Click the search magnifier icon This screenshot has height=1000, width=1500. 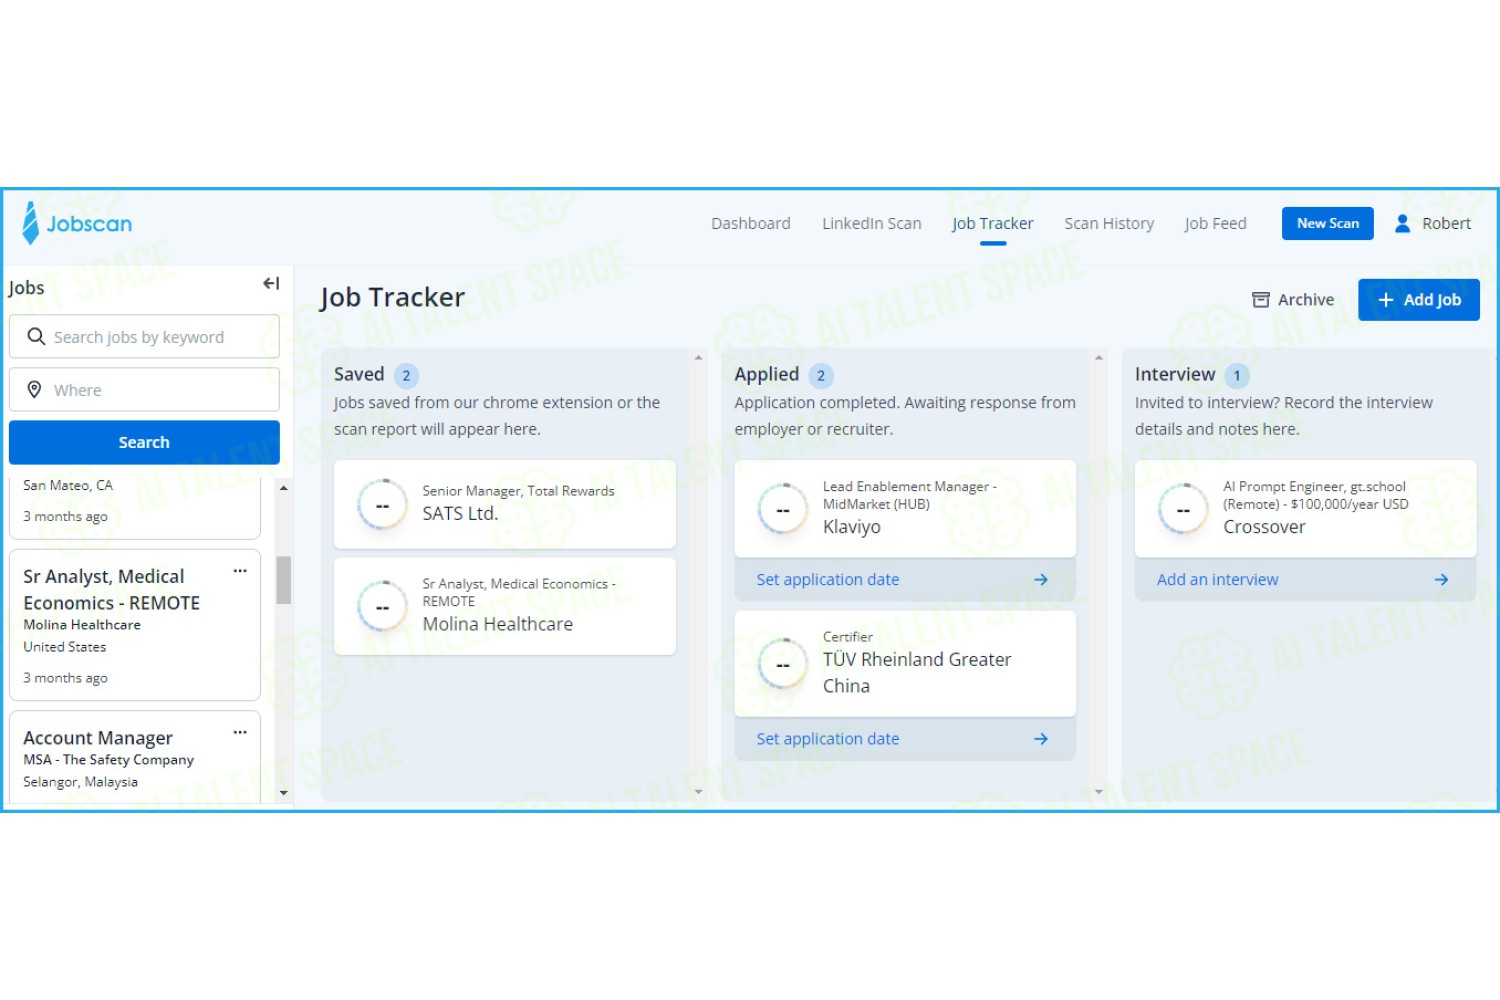[x=36, y=337]
